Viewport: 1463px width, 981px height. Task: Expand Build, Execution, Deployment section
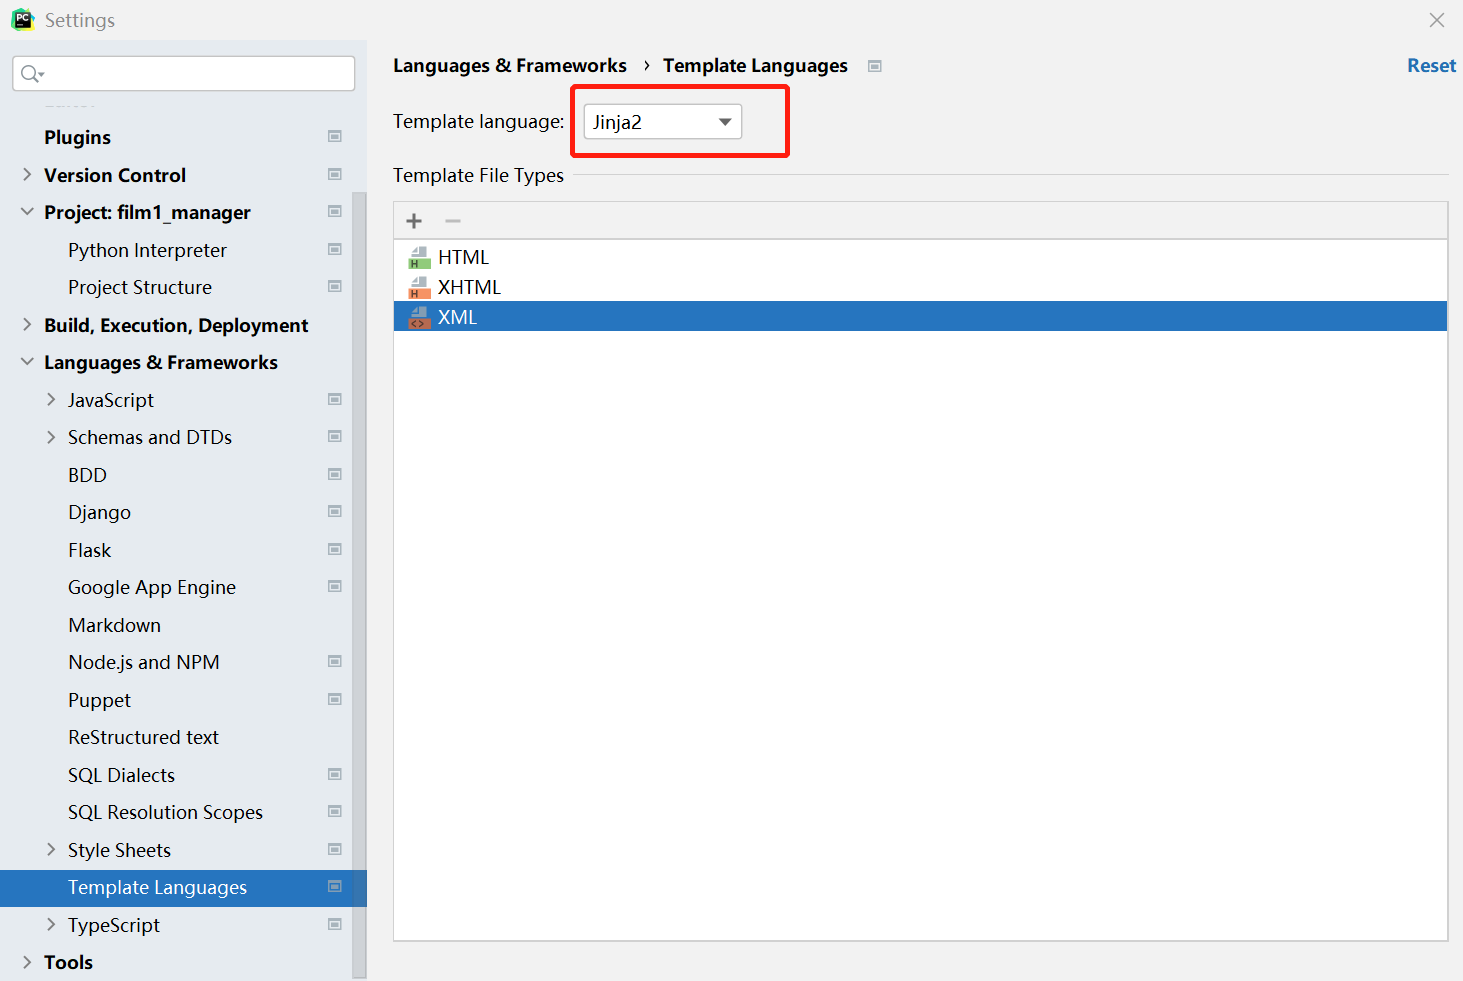pyautogui.click(x=27, y=324)
